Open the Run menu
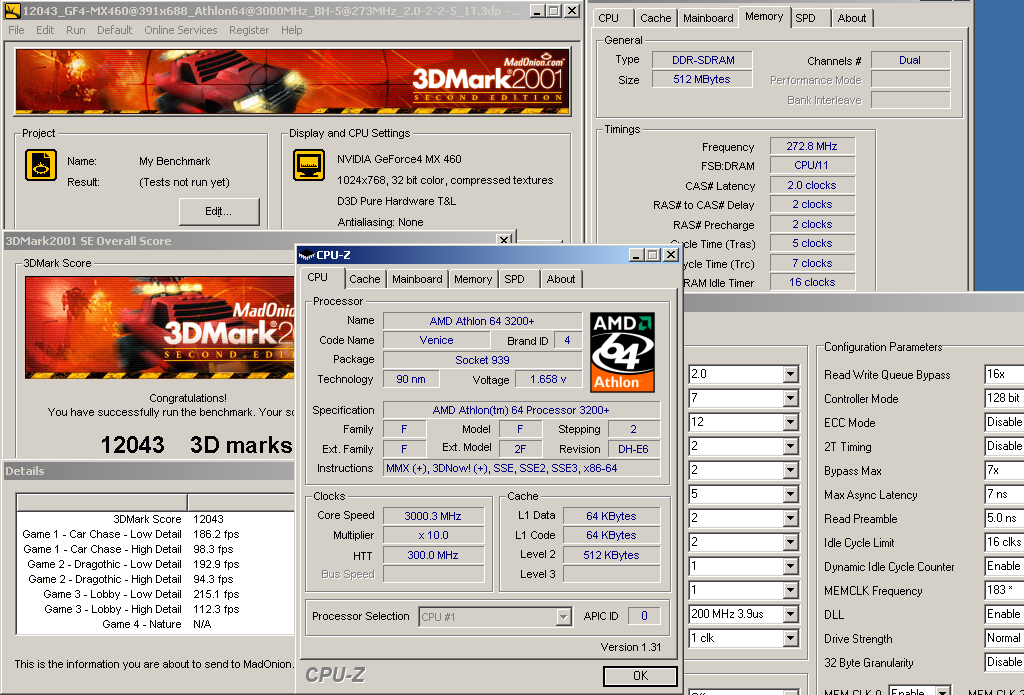 (76, 30)
